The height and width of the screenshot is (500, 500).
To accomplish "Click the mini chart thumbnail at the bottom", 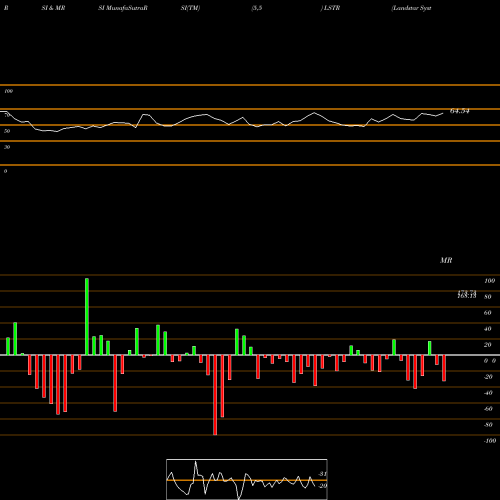I will coord(247,479).
